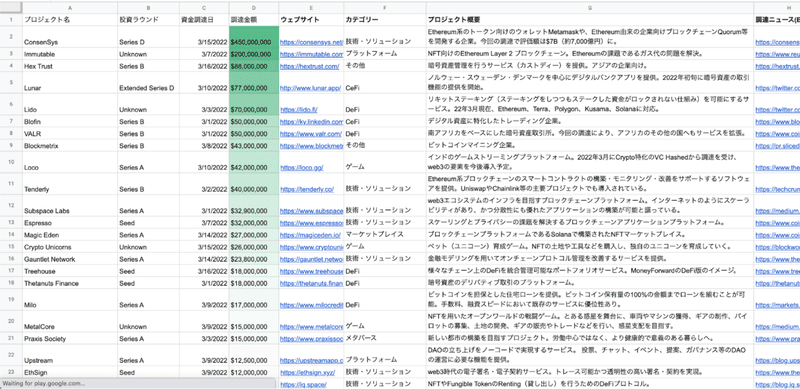Screen dimensions: 800x389
Task: Select the 3/16/2022 date for Treehouse
Action: pos(204,271)
